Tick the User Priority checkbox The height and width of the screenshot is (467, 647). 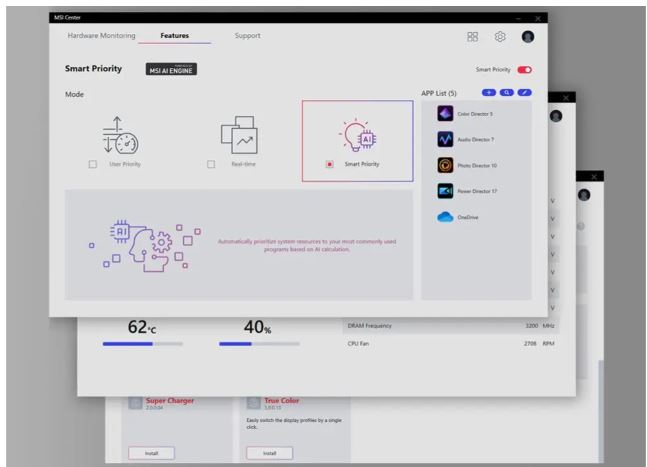93,164
